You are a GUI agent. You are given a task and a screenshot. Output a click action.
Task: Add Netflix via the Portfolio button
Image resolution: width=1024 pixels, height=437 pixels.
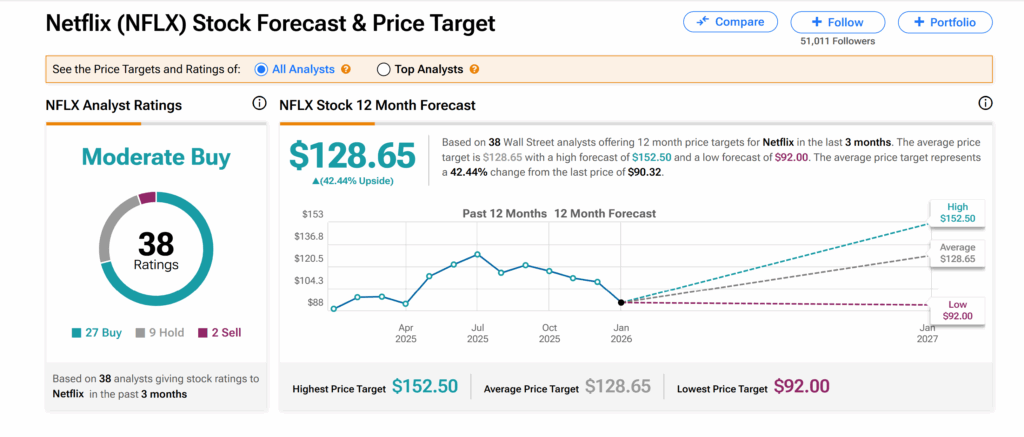click(x=945, y=22)
